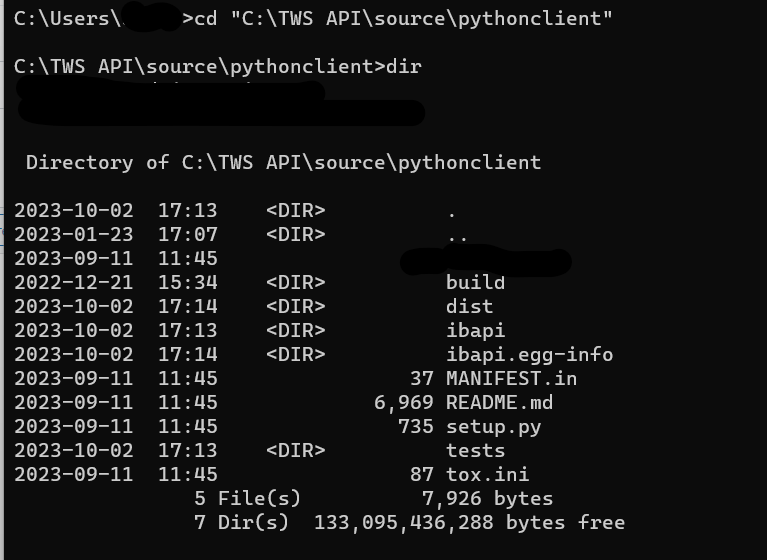Click the <DIR> marker beside build
767x560 pixels.
point(295,283)
